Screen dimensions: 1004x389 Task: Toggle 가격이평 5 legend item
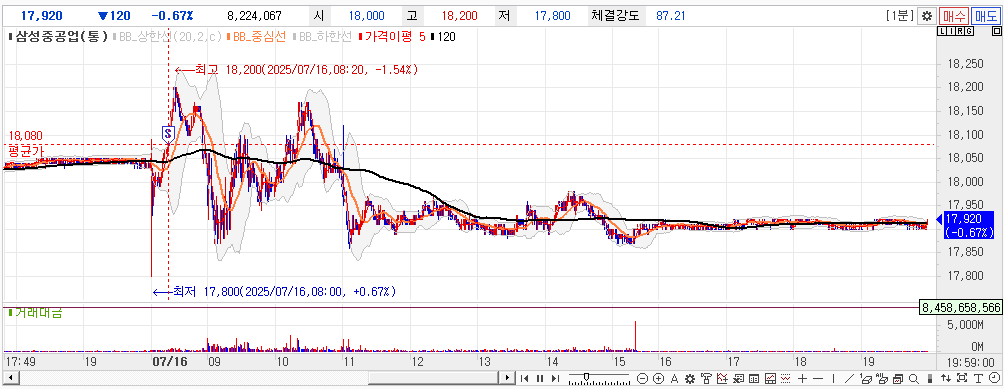(391, 37)
